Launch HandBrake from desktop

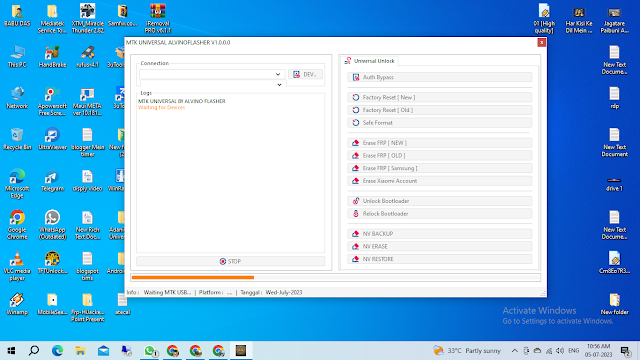pyautogui.click(x=52, y=57)
